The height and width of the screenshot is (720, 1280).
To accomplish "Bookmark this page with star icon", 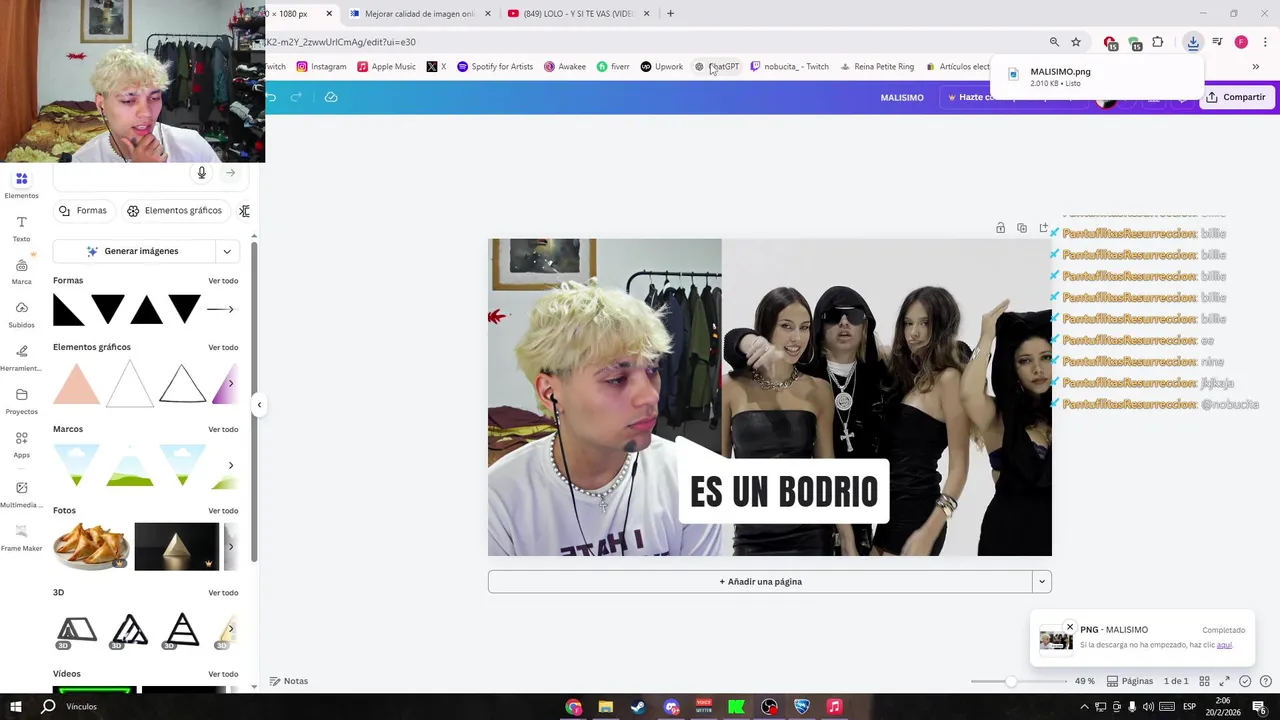I will [1076, 42].
